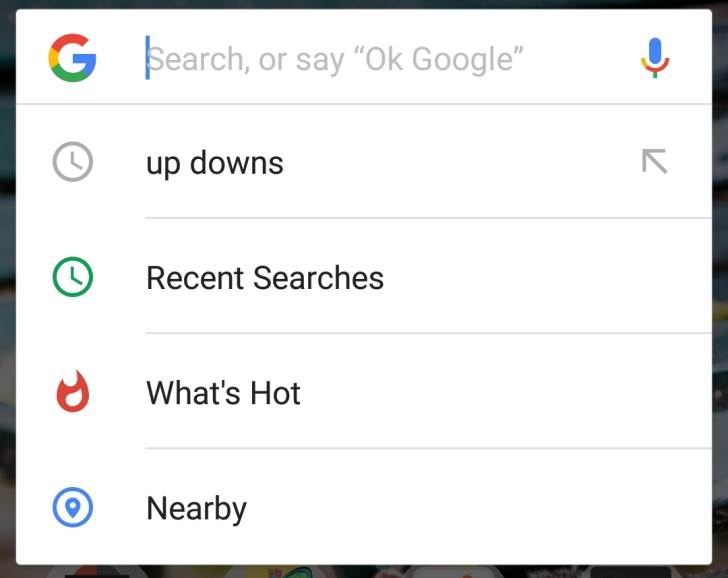
Task: Tap the green clock Recent Searches icon
Action: tap(72, 277)
